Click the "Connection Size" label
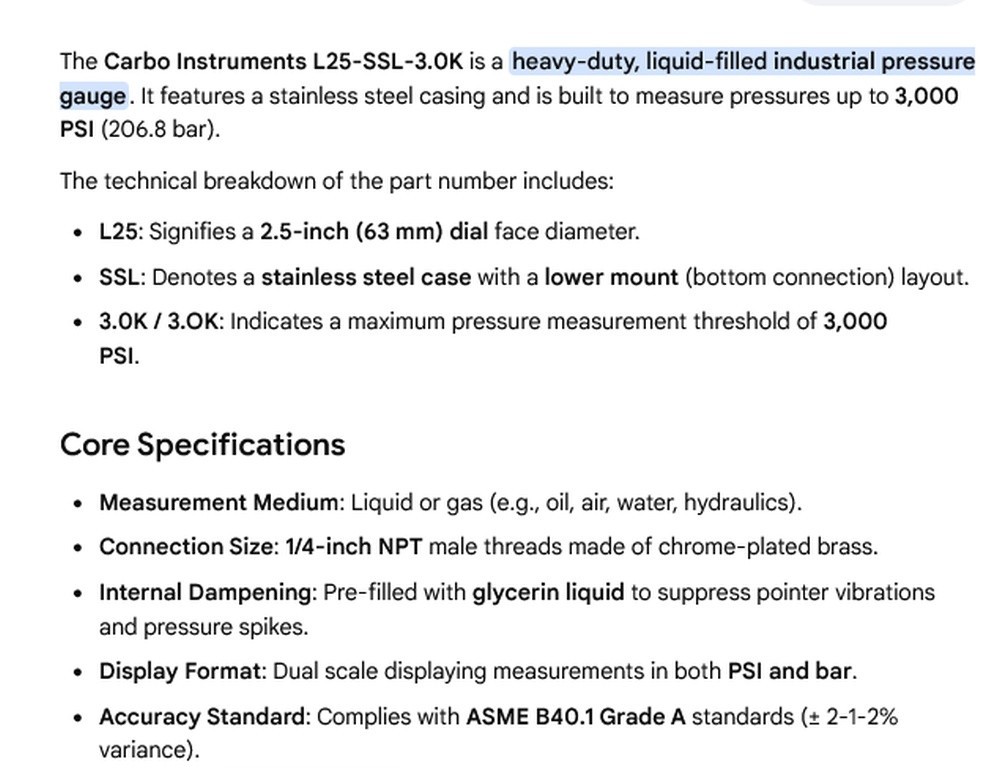This screenshot has height=784, width=1000. (x=186, y=547)
